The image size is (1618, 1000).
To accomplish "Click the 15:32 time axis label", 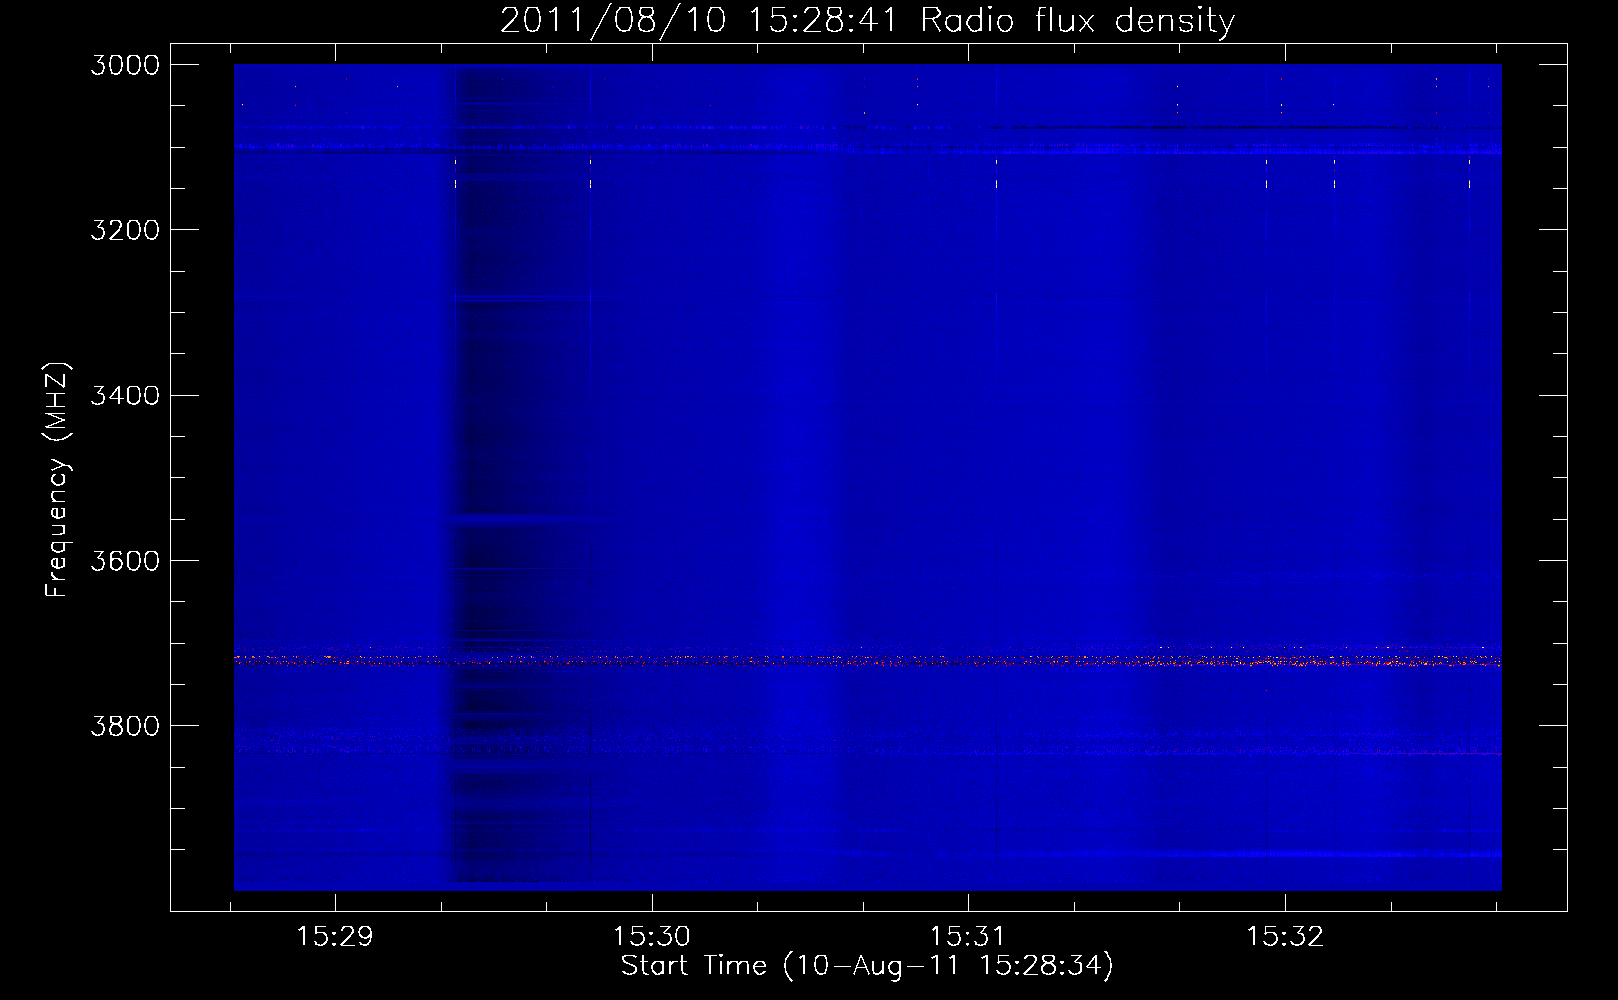I will (x=1285, y=936).
